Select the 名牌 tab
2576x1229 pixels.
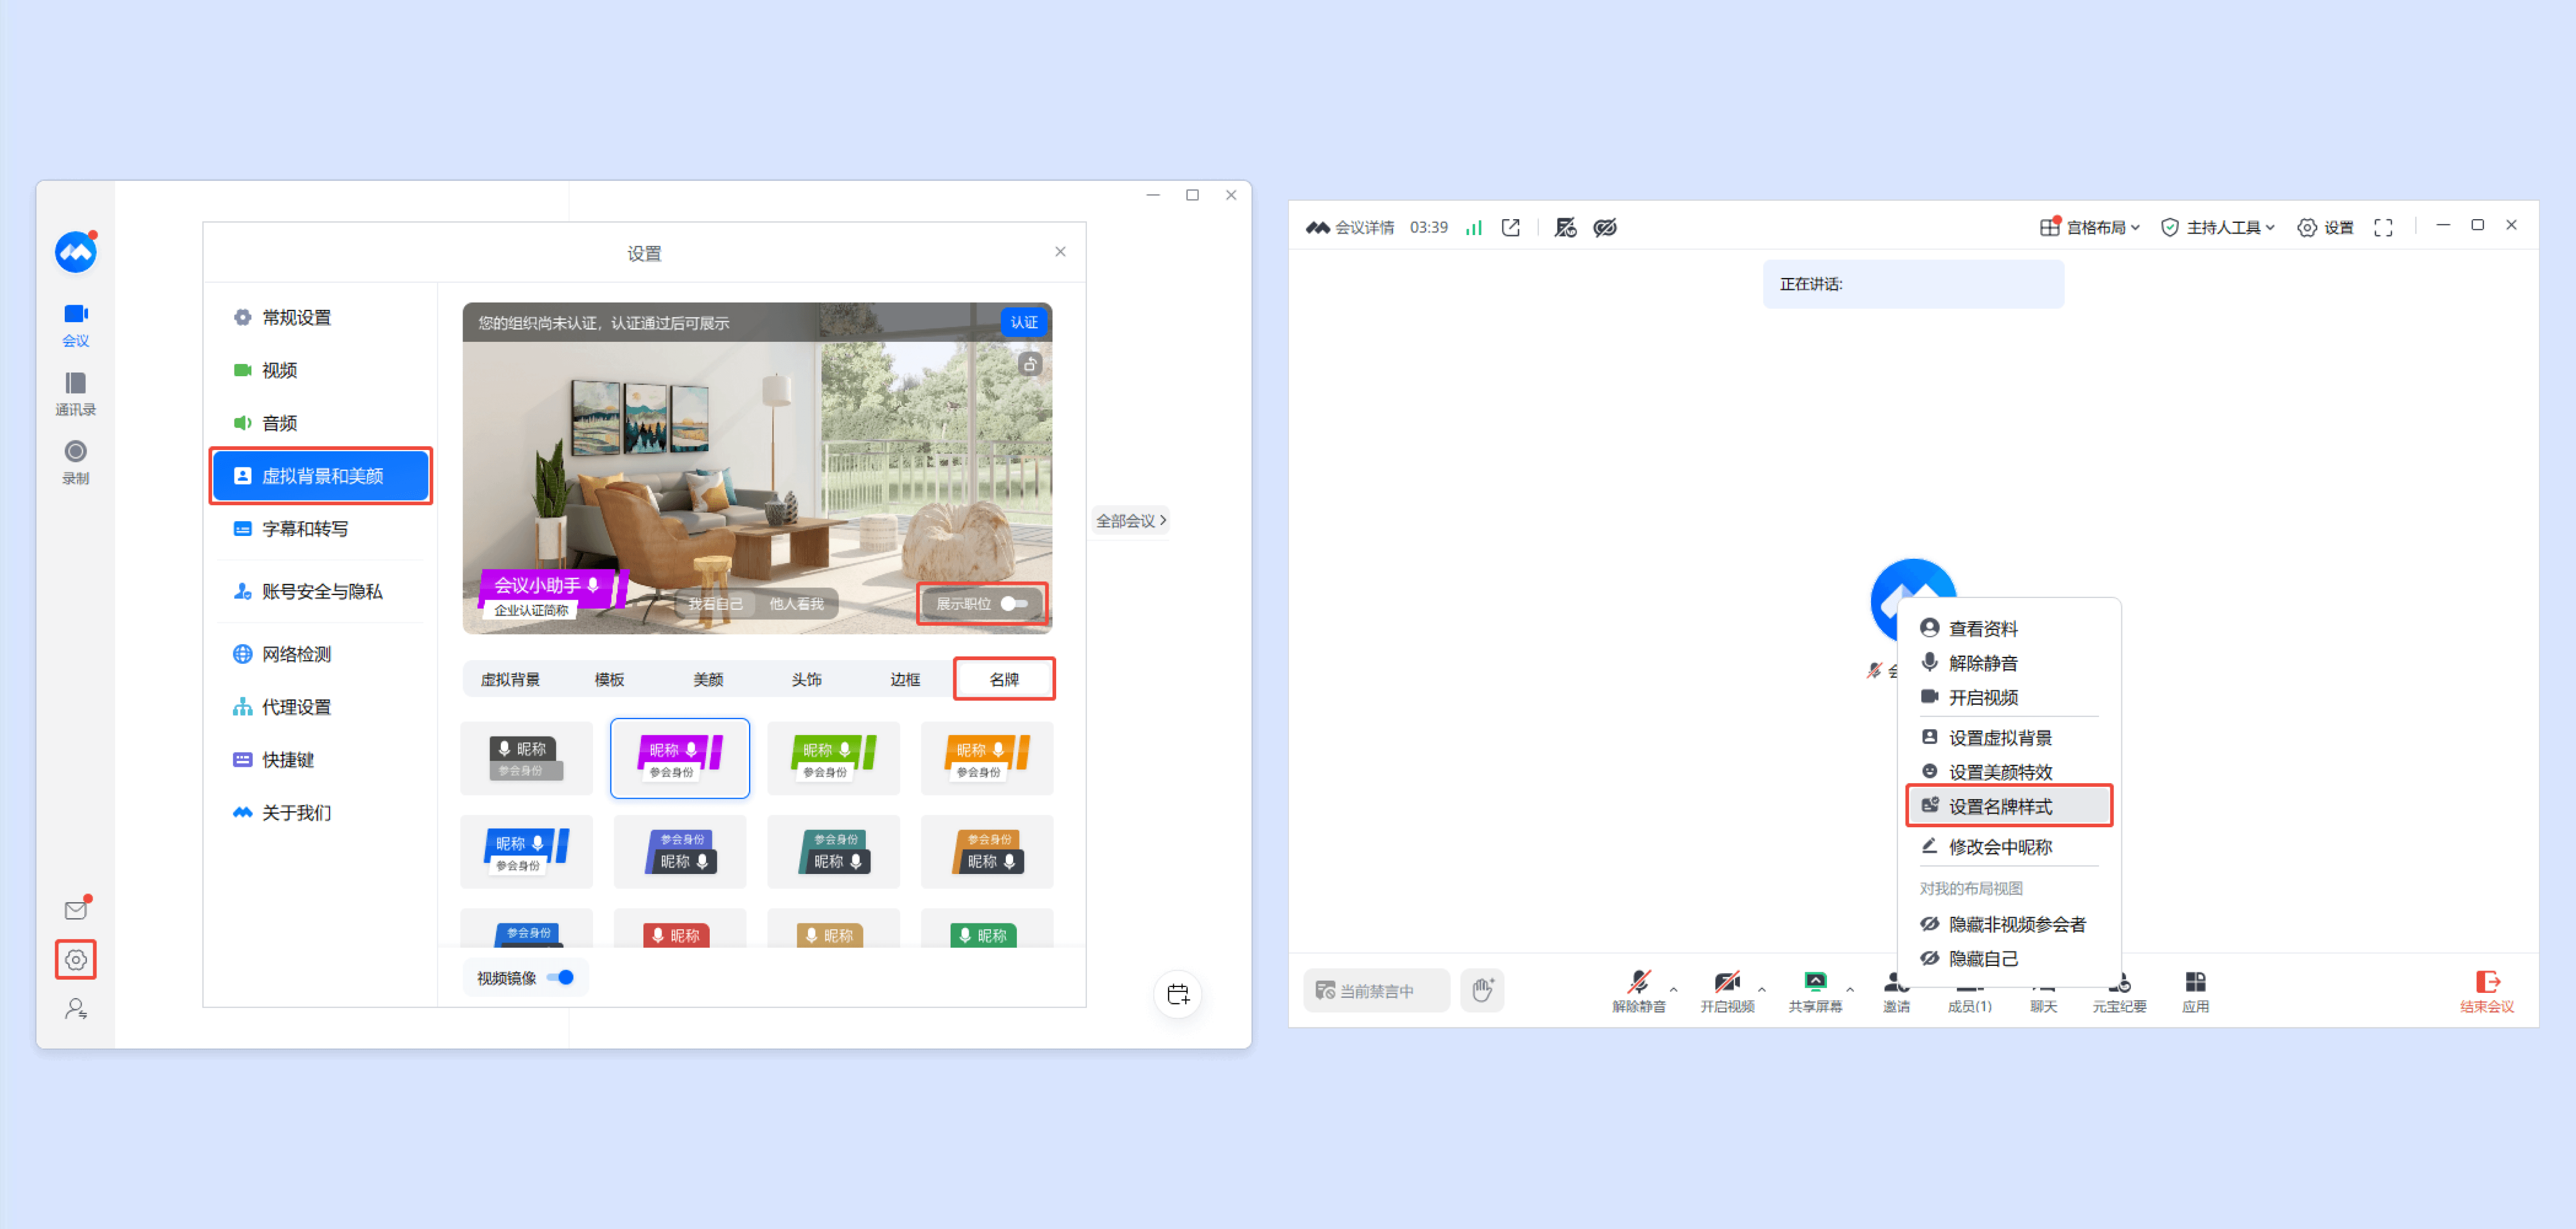(x=1004, y=680)
